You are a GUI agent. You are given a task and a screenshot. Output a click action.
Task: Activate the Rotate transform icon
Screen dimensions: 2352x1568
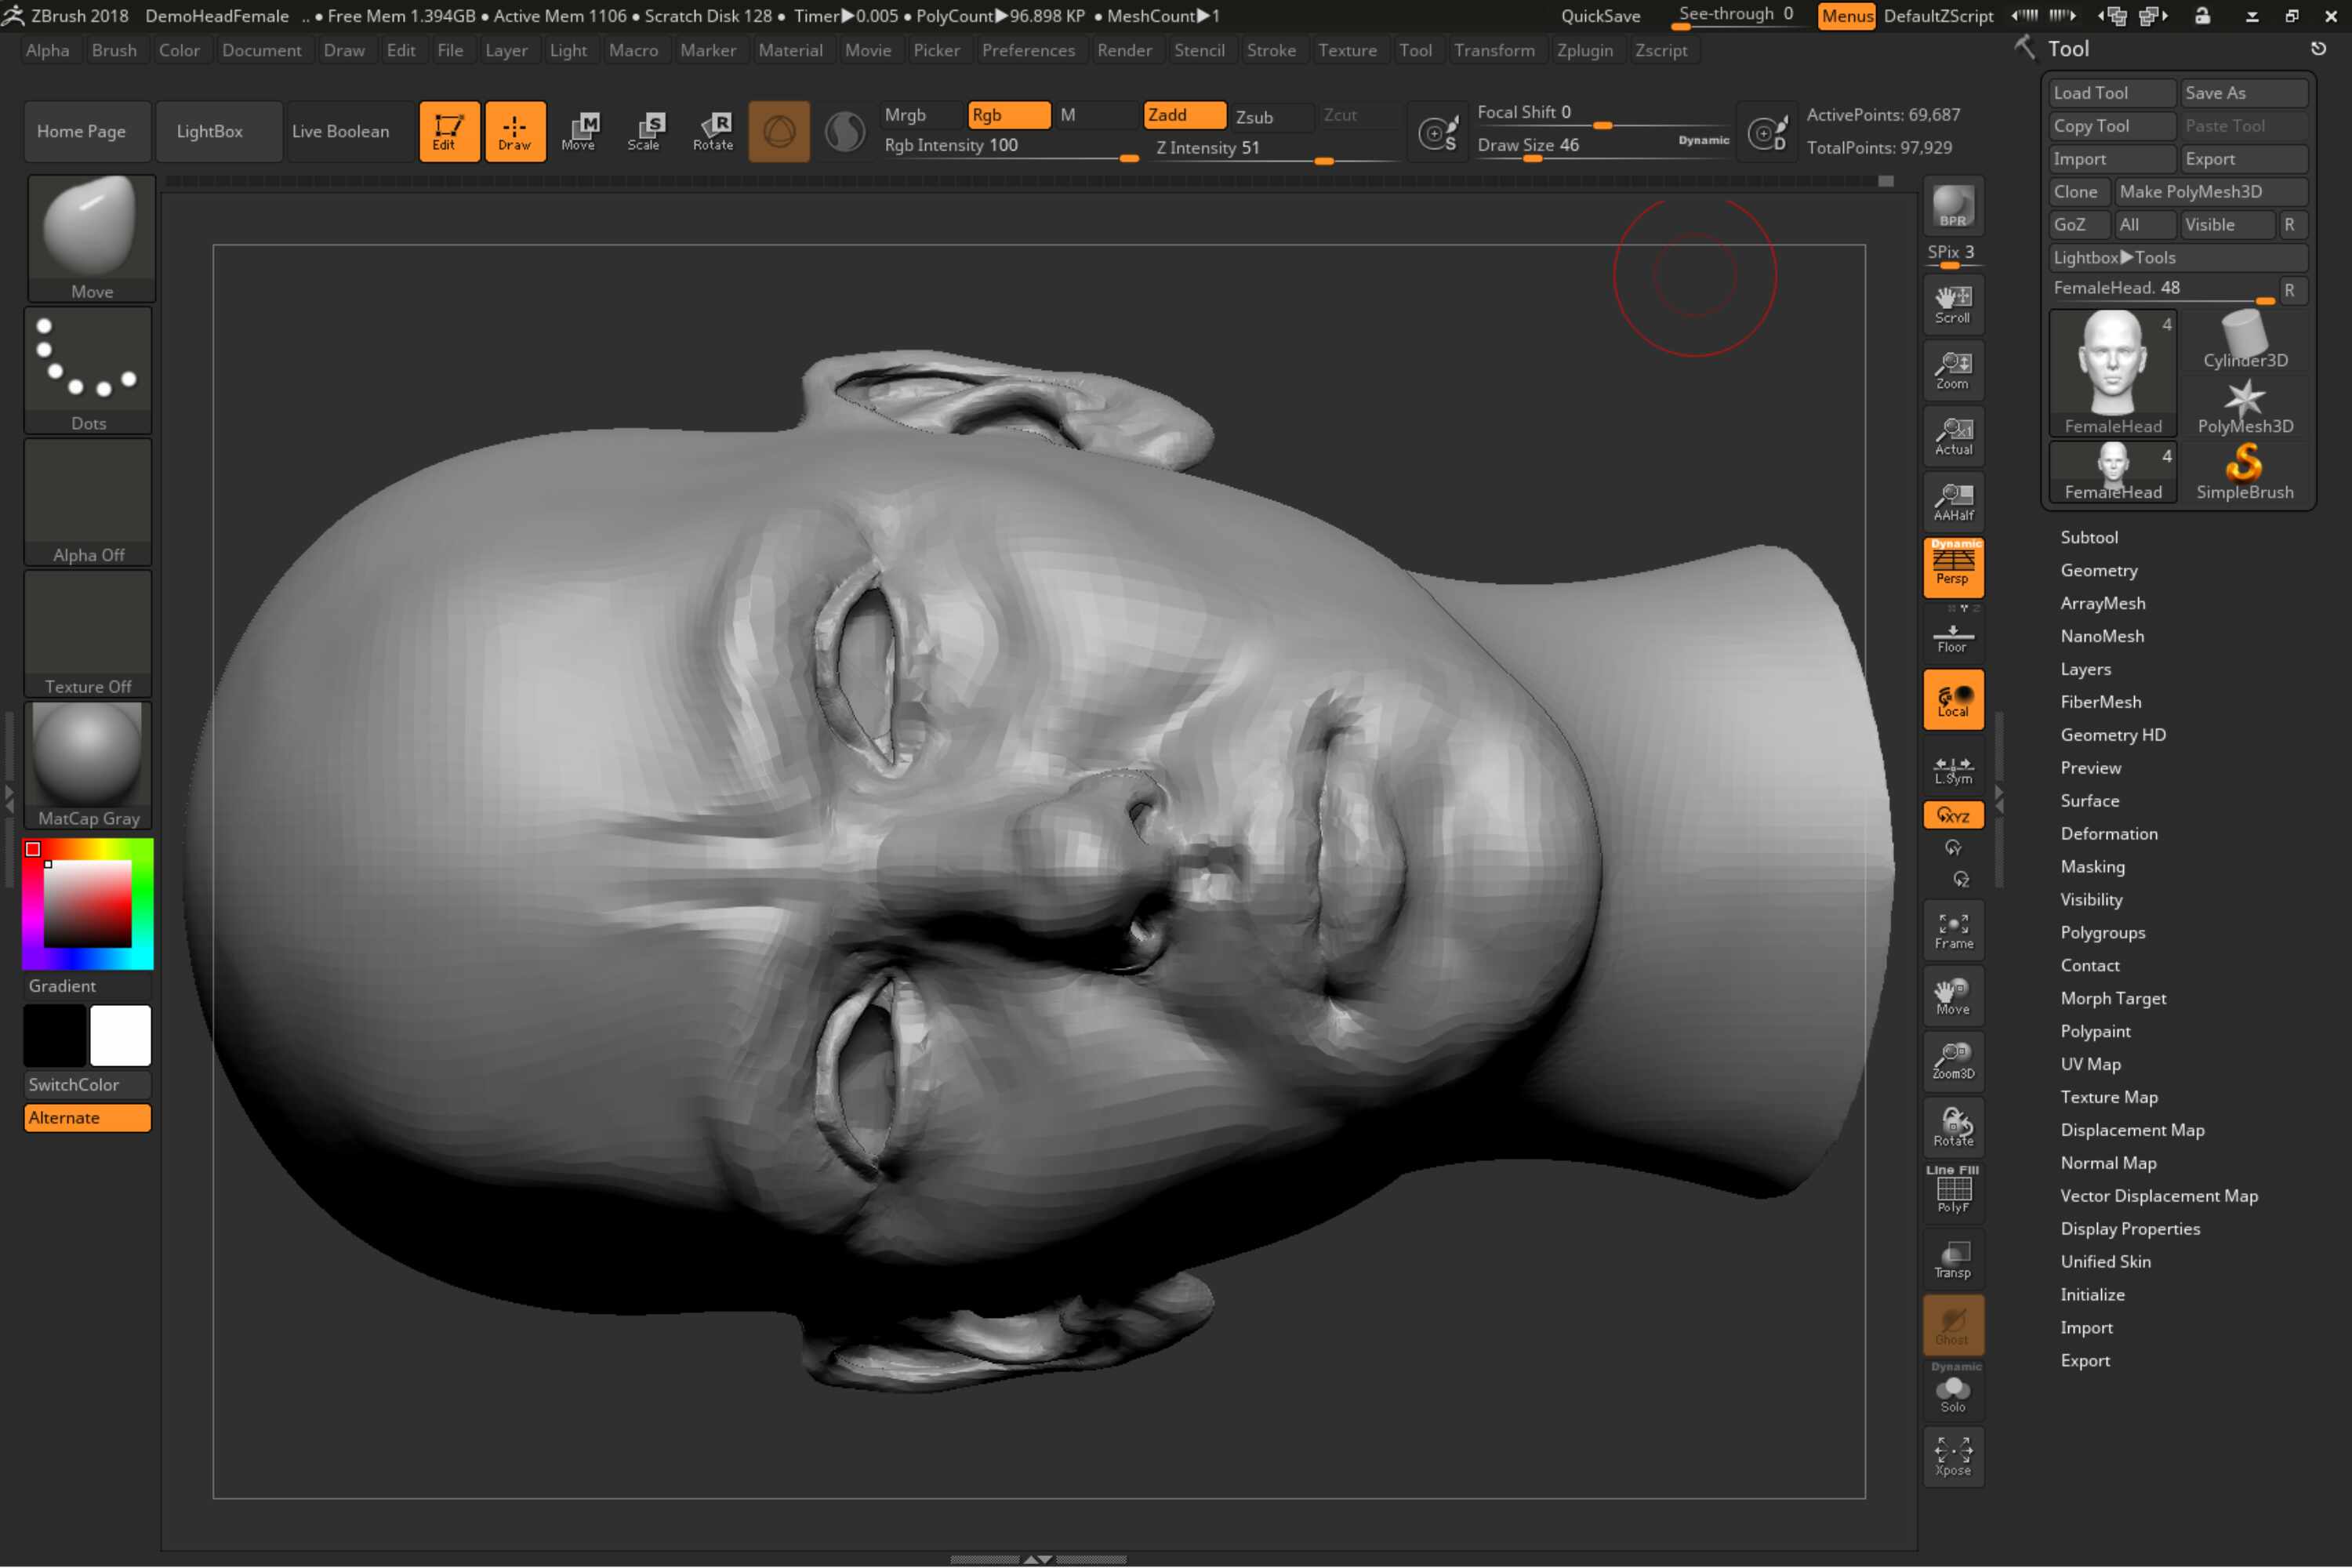click(714, 131)
